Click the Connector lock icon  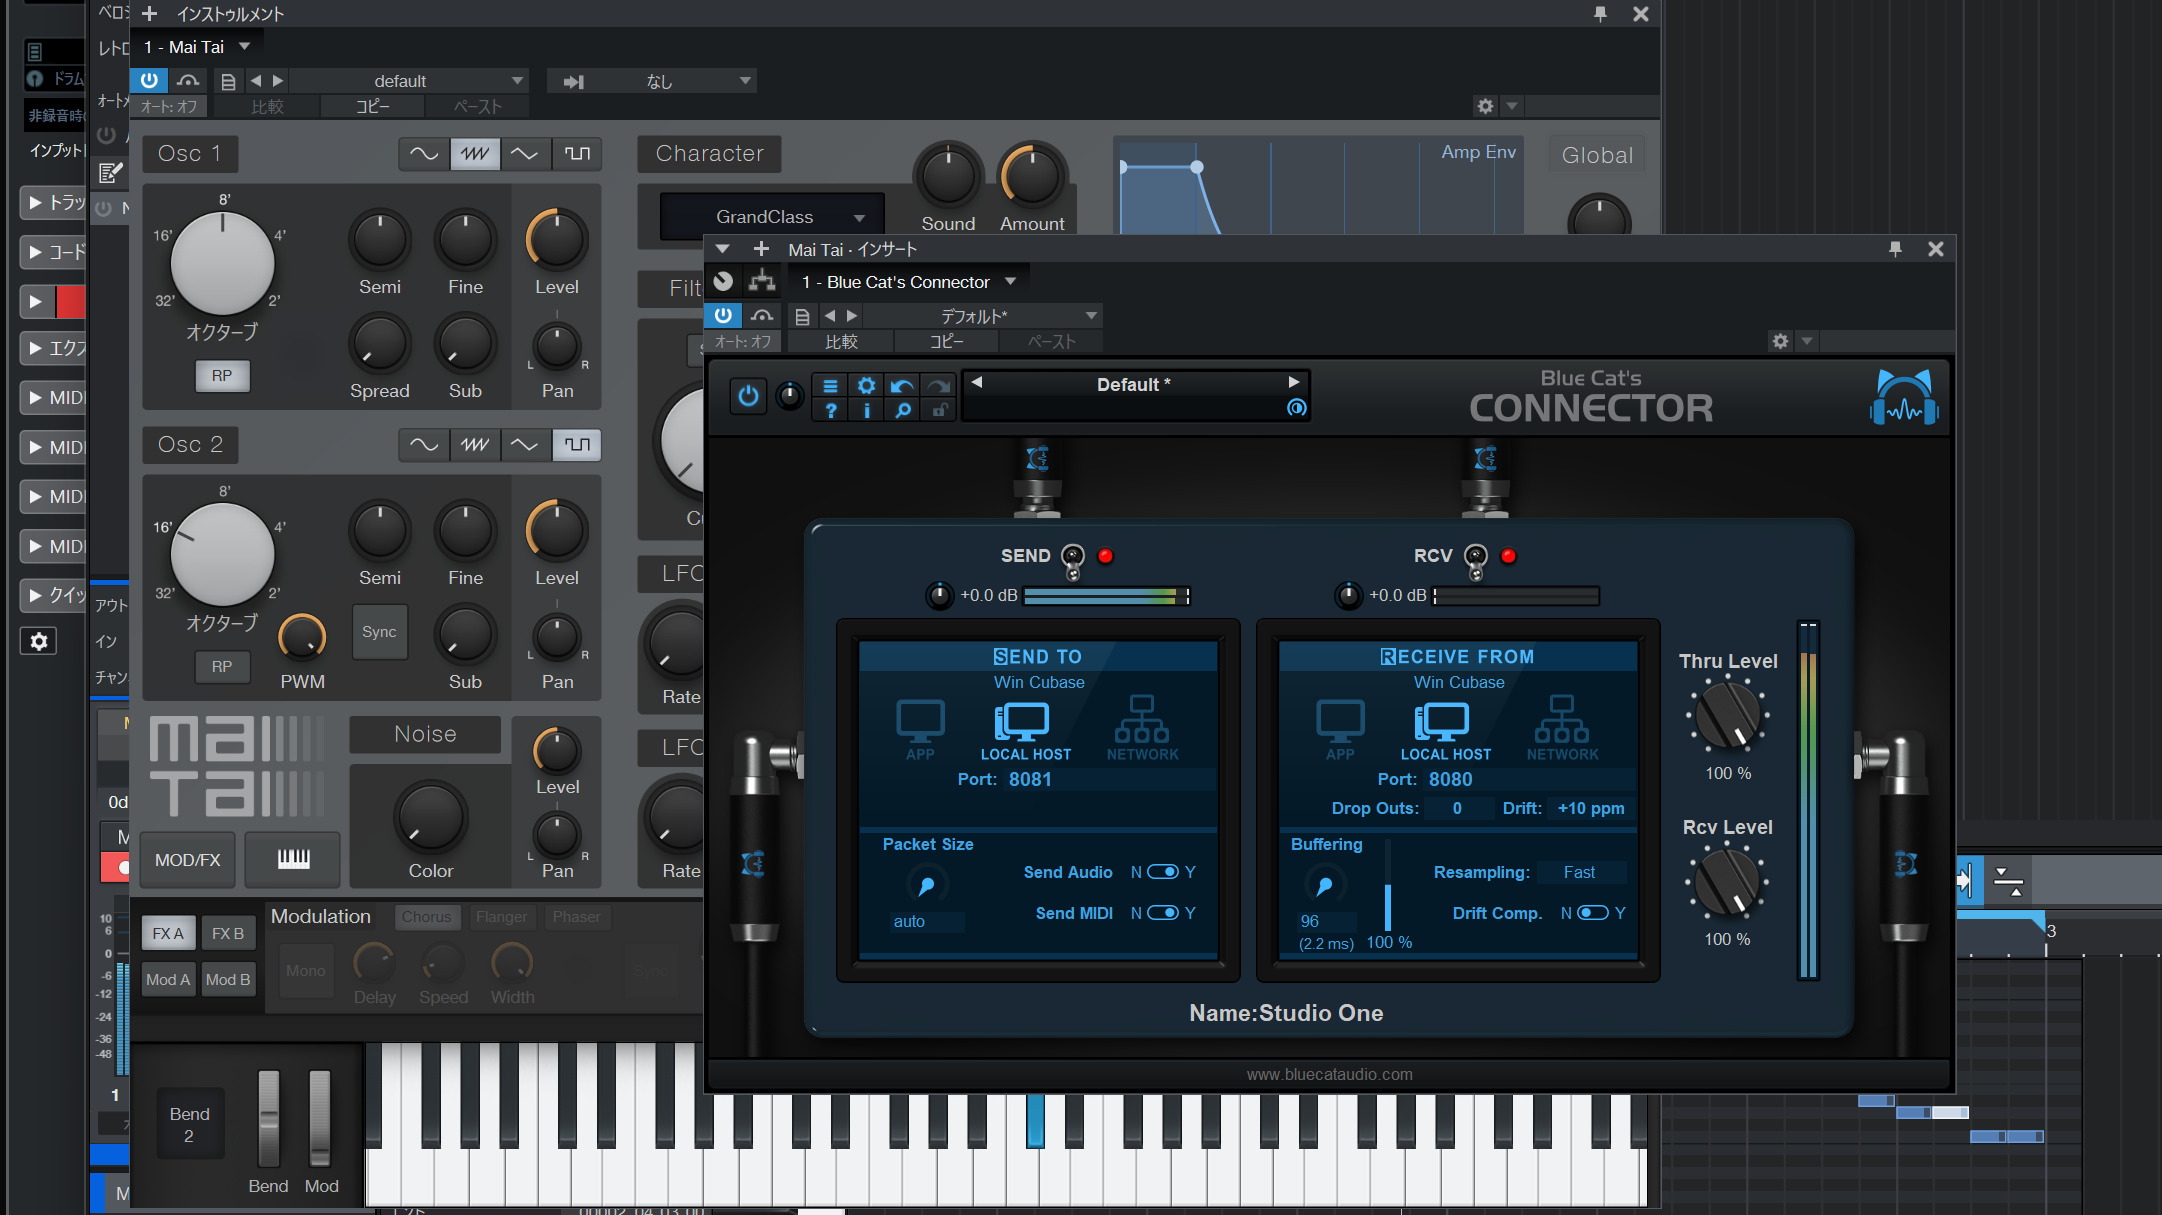click(938, 410)
